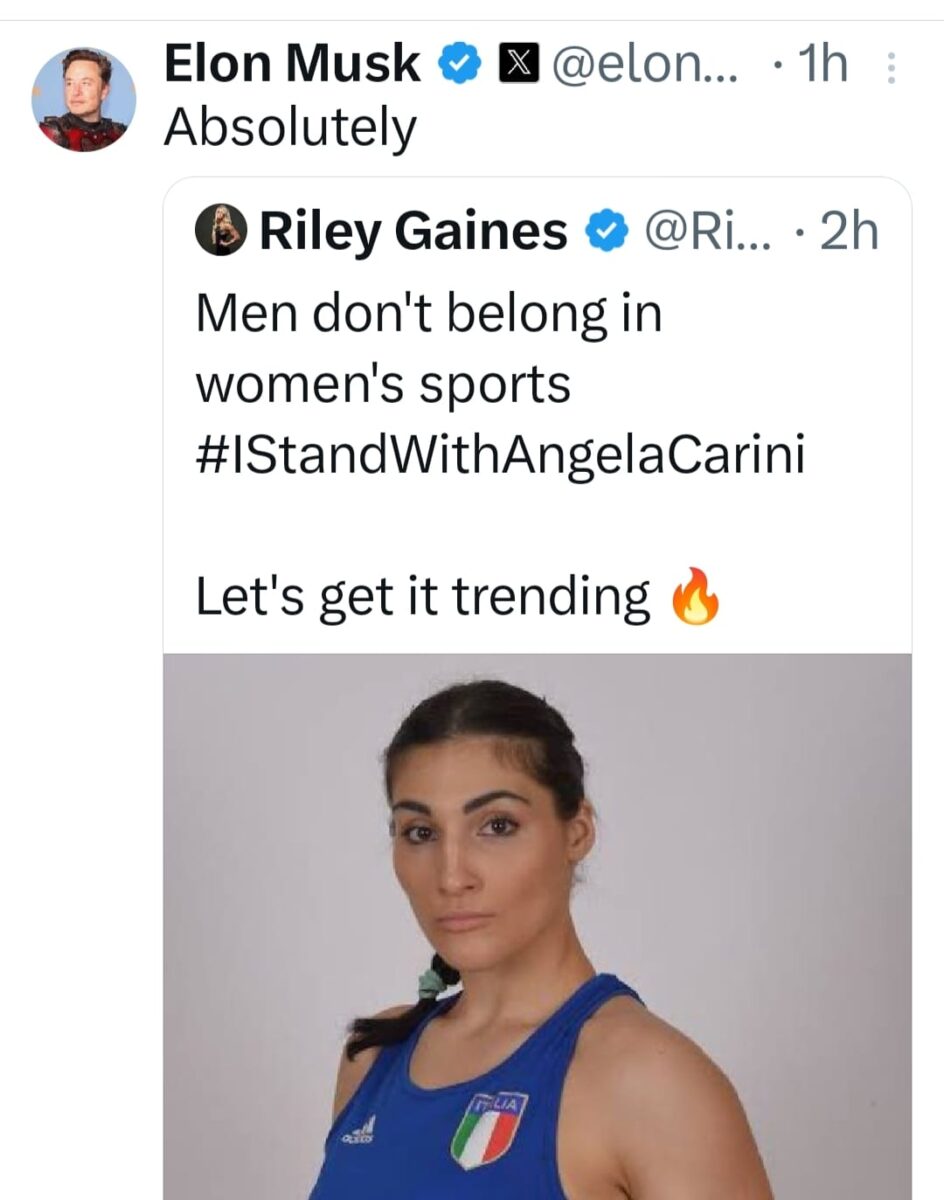
Task: Click "Men don't belong in women's sports" text
Action: pyautogui.click(x=428, y=350)
